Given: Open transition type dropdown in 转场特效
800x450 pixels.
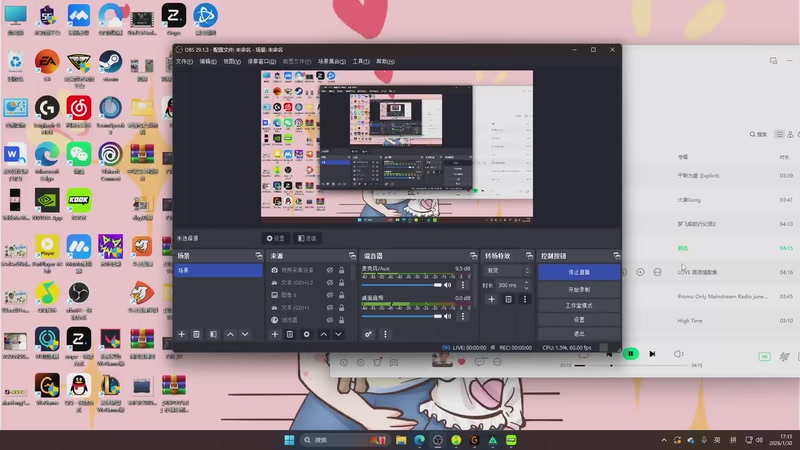Looking at the screenshot, I should tap(508, 270).
